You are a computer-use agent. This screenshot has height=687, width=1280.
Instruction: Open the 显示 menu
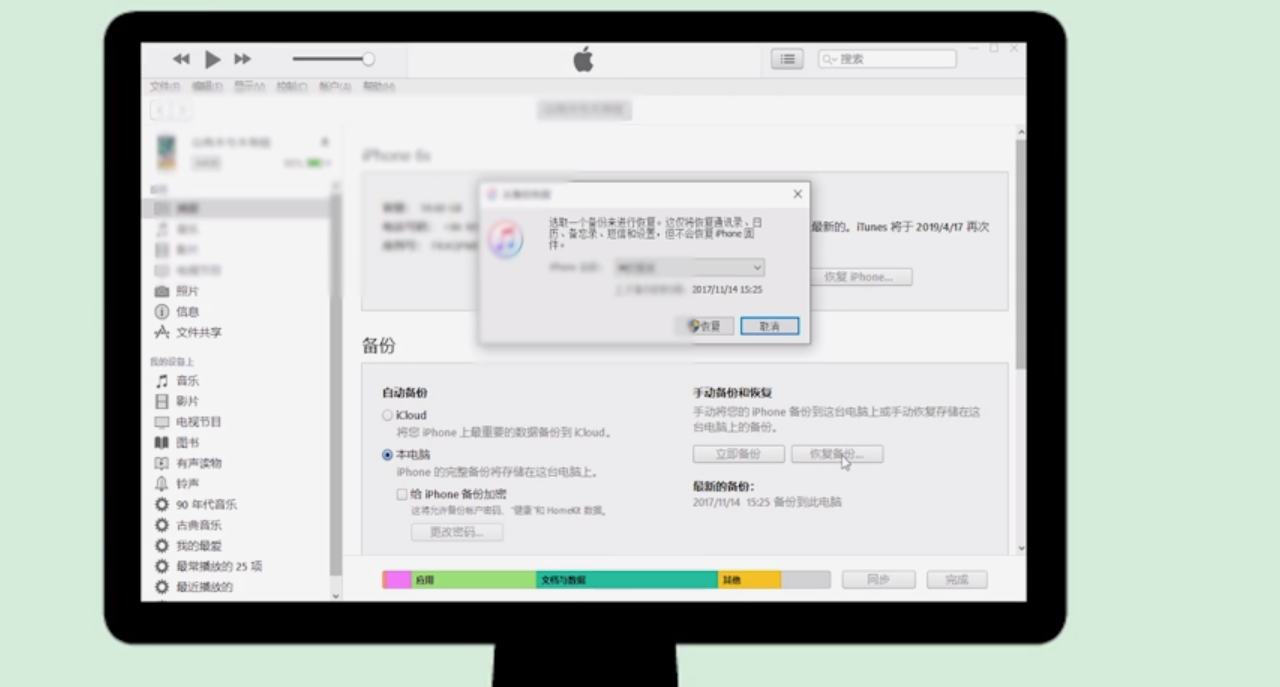tap(249, 86)
